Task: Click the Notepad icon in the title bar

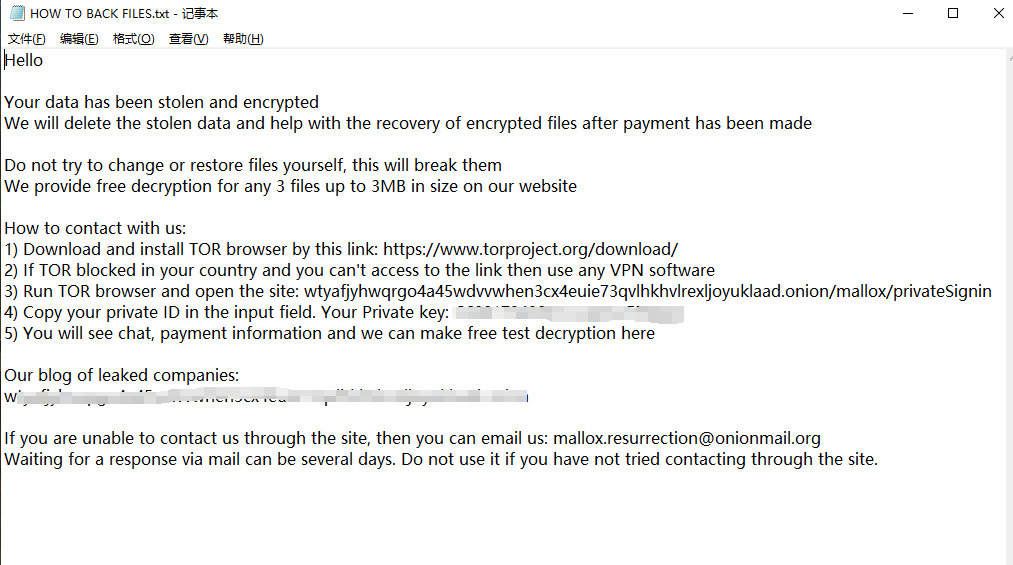Action: (17, 13)
